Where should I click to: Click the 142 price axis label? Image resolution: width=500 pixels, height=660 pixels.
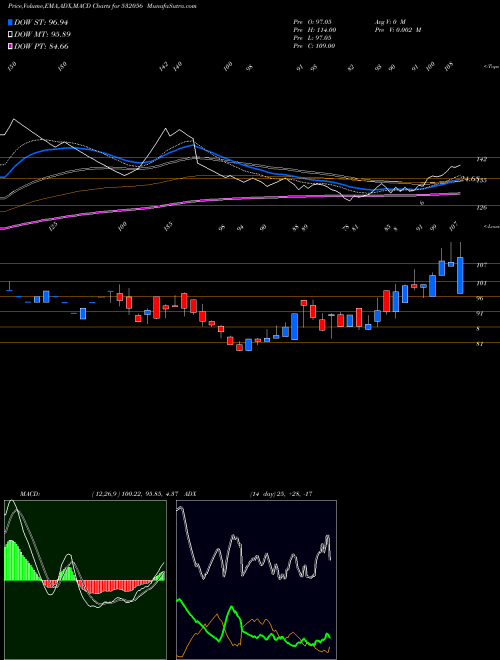pyautogui.click(x=482, y=159)
